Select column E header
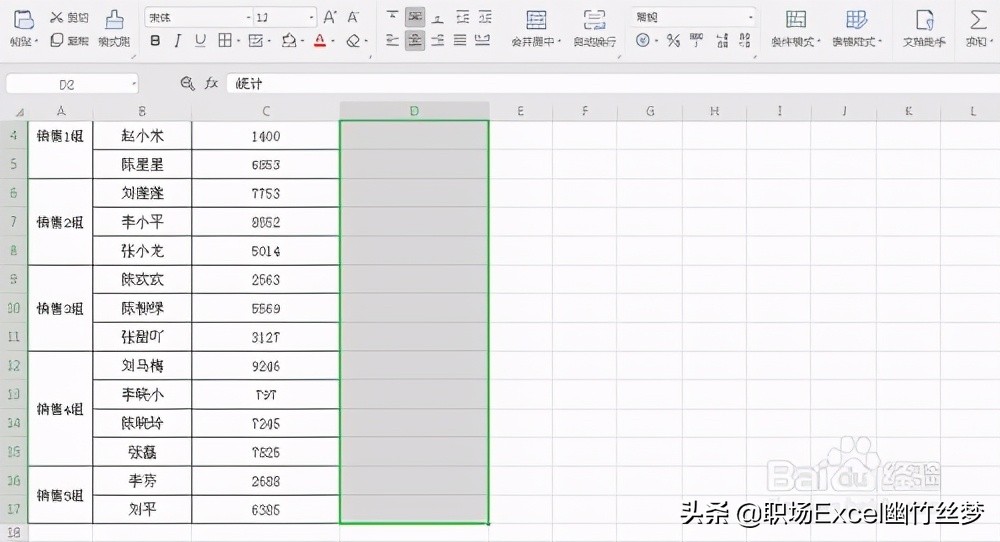The width and height of the screenshot is (1000, 542). tap(520, 111)
